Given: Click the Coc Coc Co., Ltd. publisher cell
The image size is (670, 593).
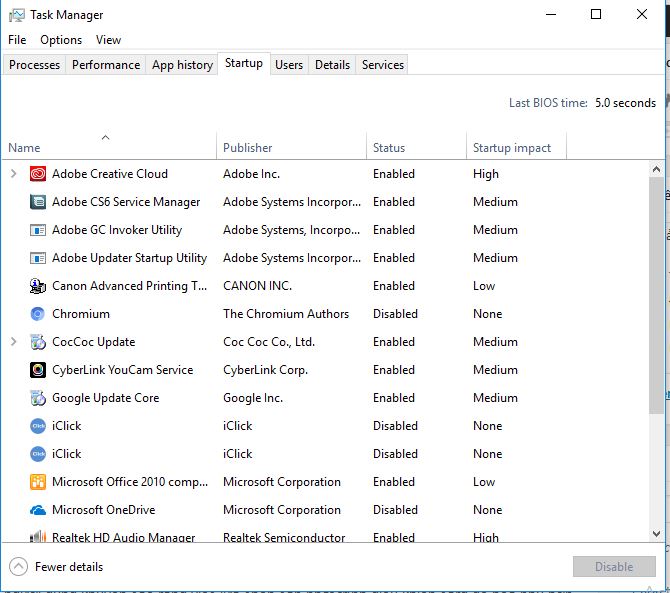Looking at the screenshot, I should (x=269, y=342).
